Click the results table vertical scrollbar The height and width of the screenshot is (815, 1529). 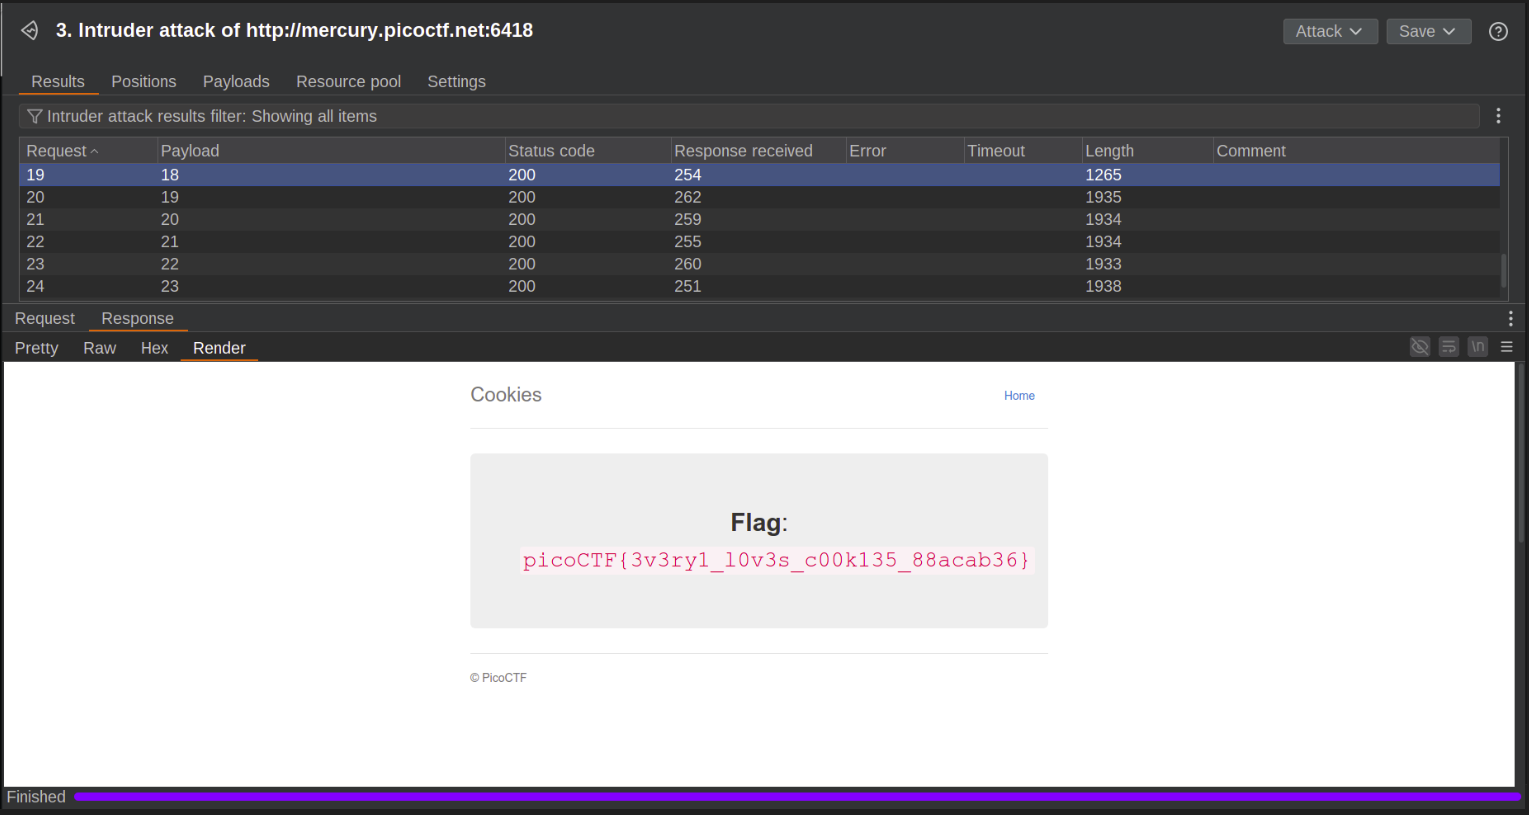1503,270
